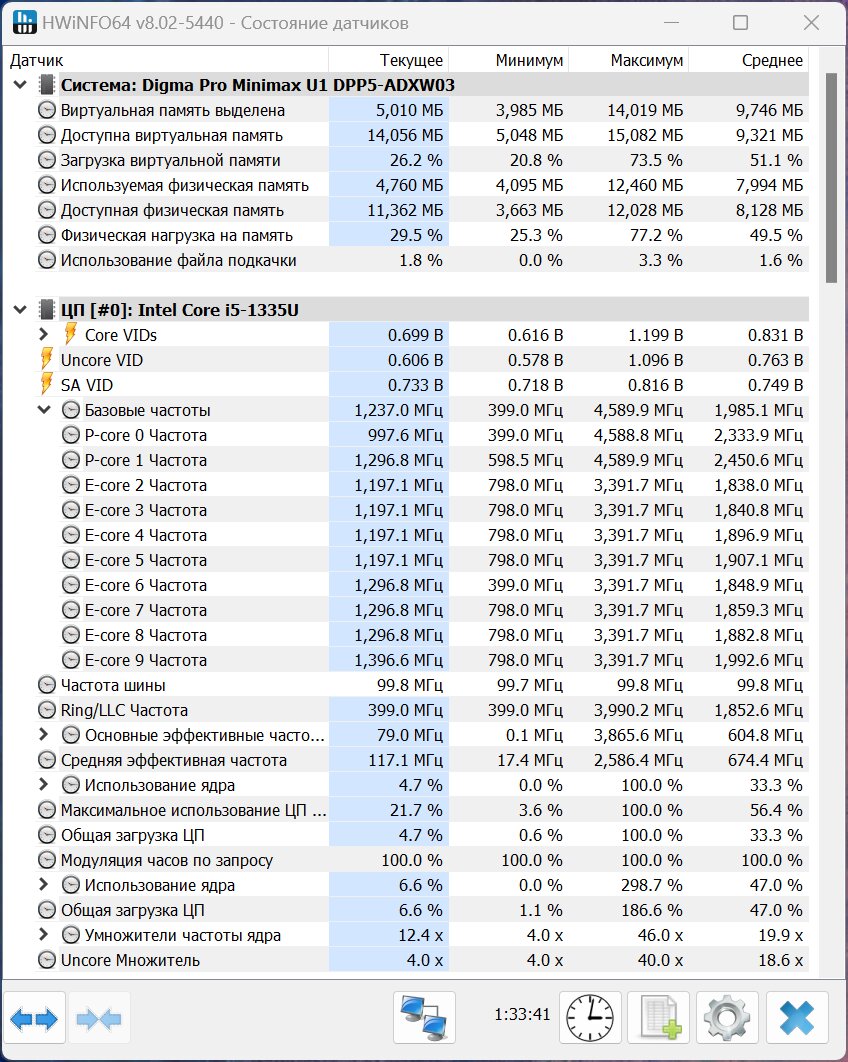Click clock icon of Физическая нагрузка на память
This screenshot has height=1062, width=848.
coord(47,235)
